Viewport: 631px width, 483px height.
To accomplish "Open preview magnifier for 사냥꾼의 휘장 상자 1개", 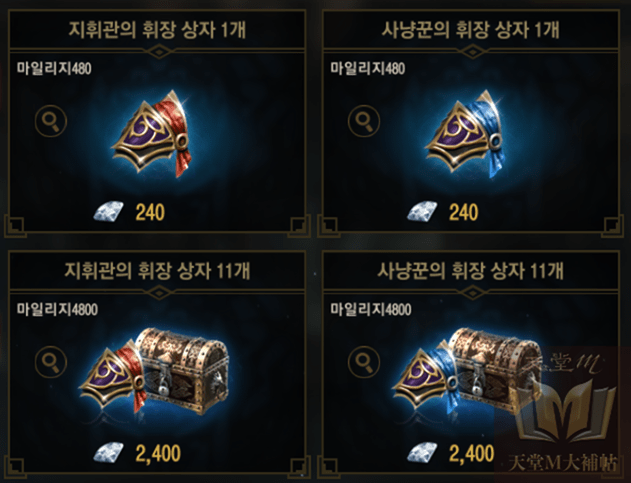I will coord(364,121).
